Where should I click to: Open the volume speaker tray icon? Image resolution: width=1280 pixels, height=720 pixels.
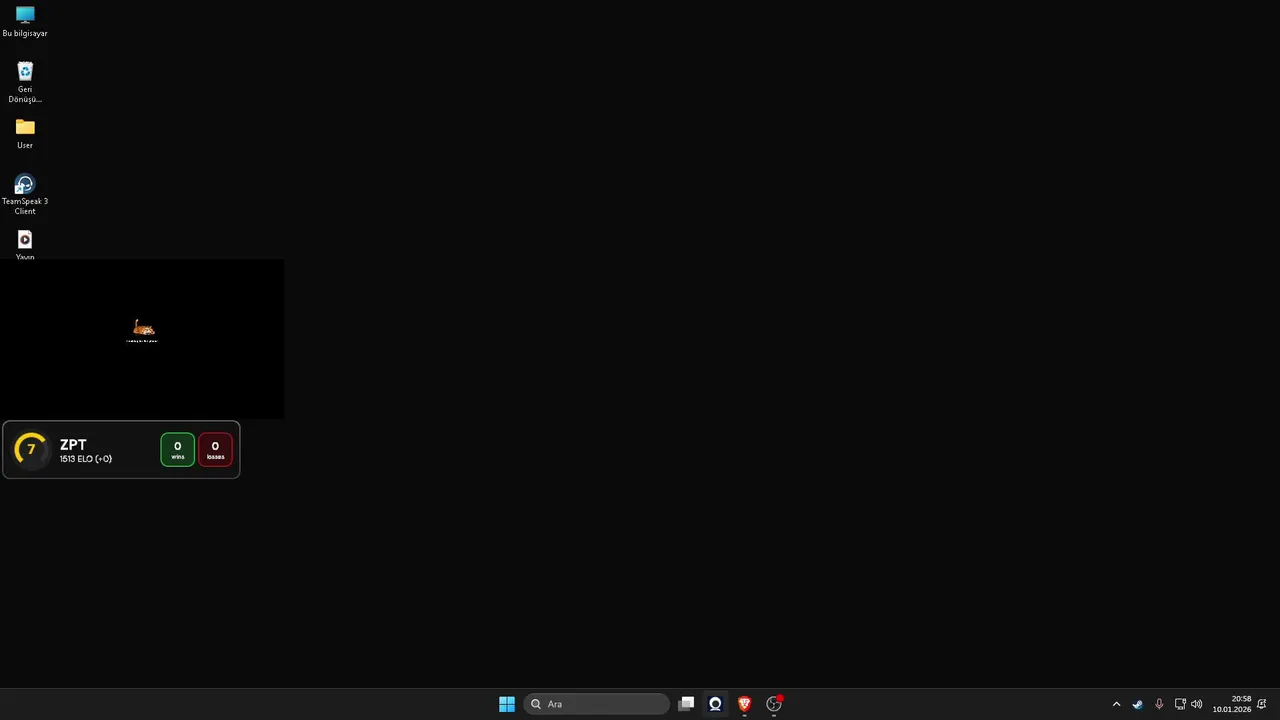(x=1197, y=704)
